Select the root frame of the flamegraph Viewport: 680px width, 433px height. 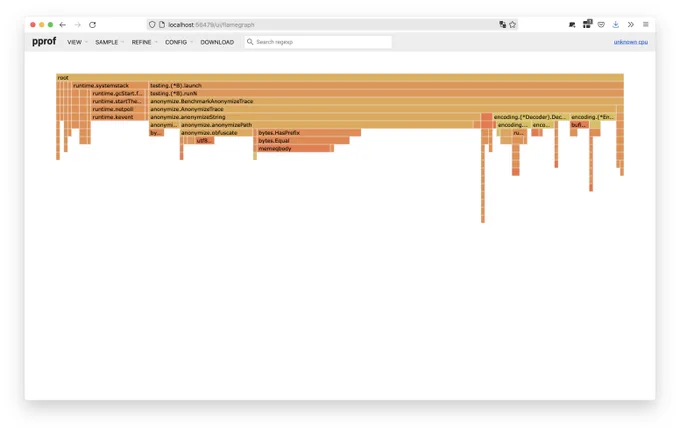[340, 78]
